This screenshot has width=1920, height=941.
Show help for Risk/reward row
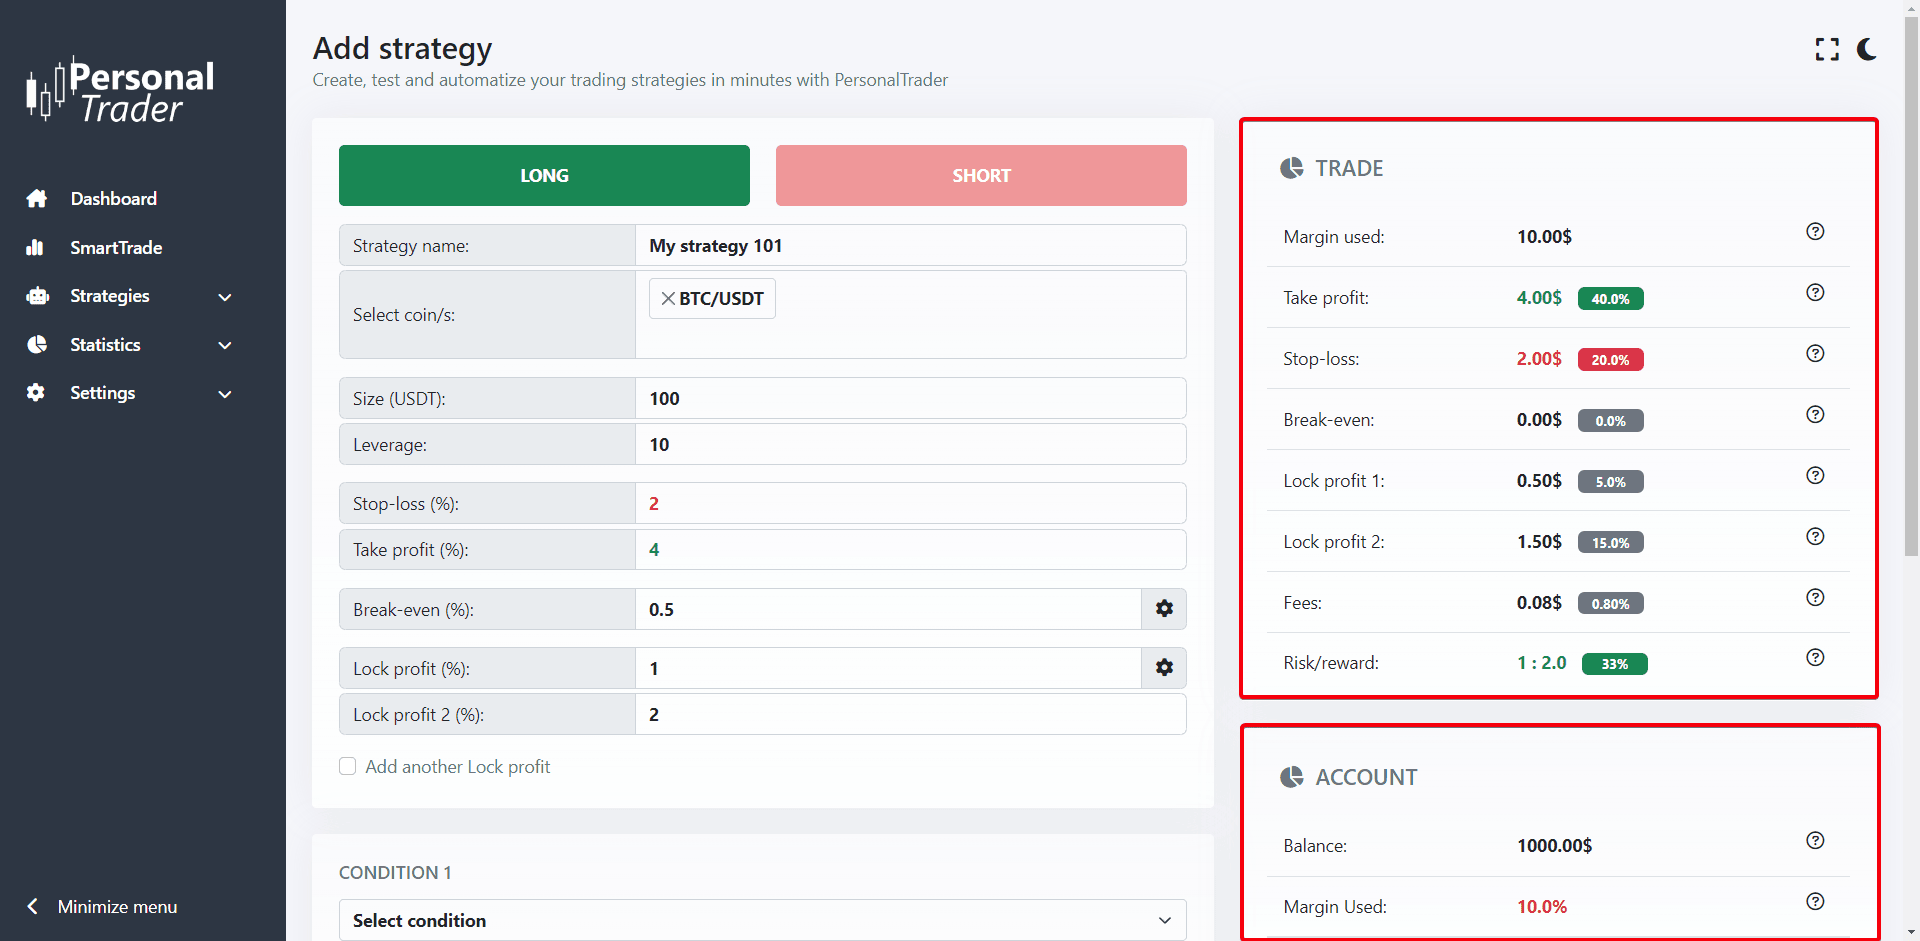(1815, 658)
